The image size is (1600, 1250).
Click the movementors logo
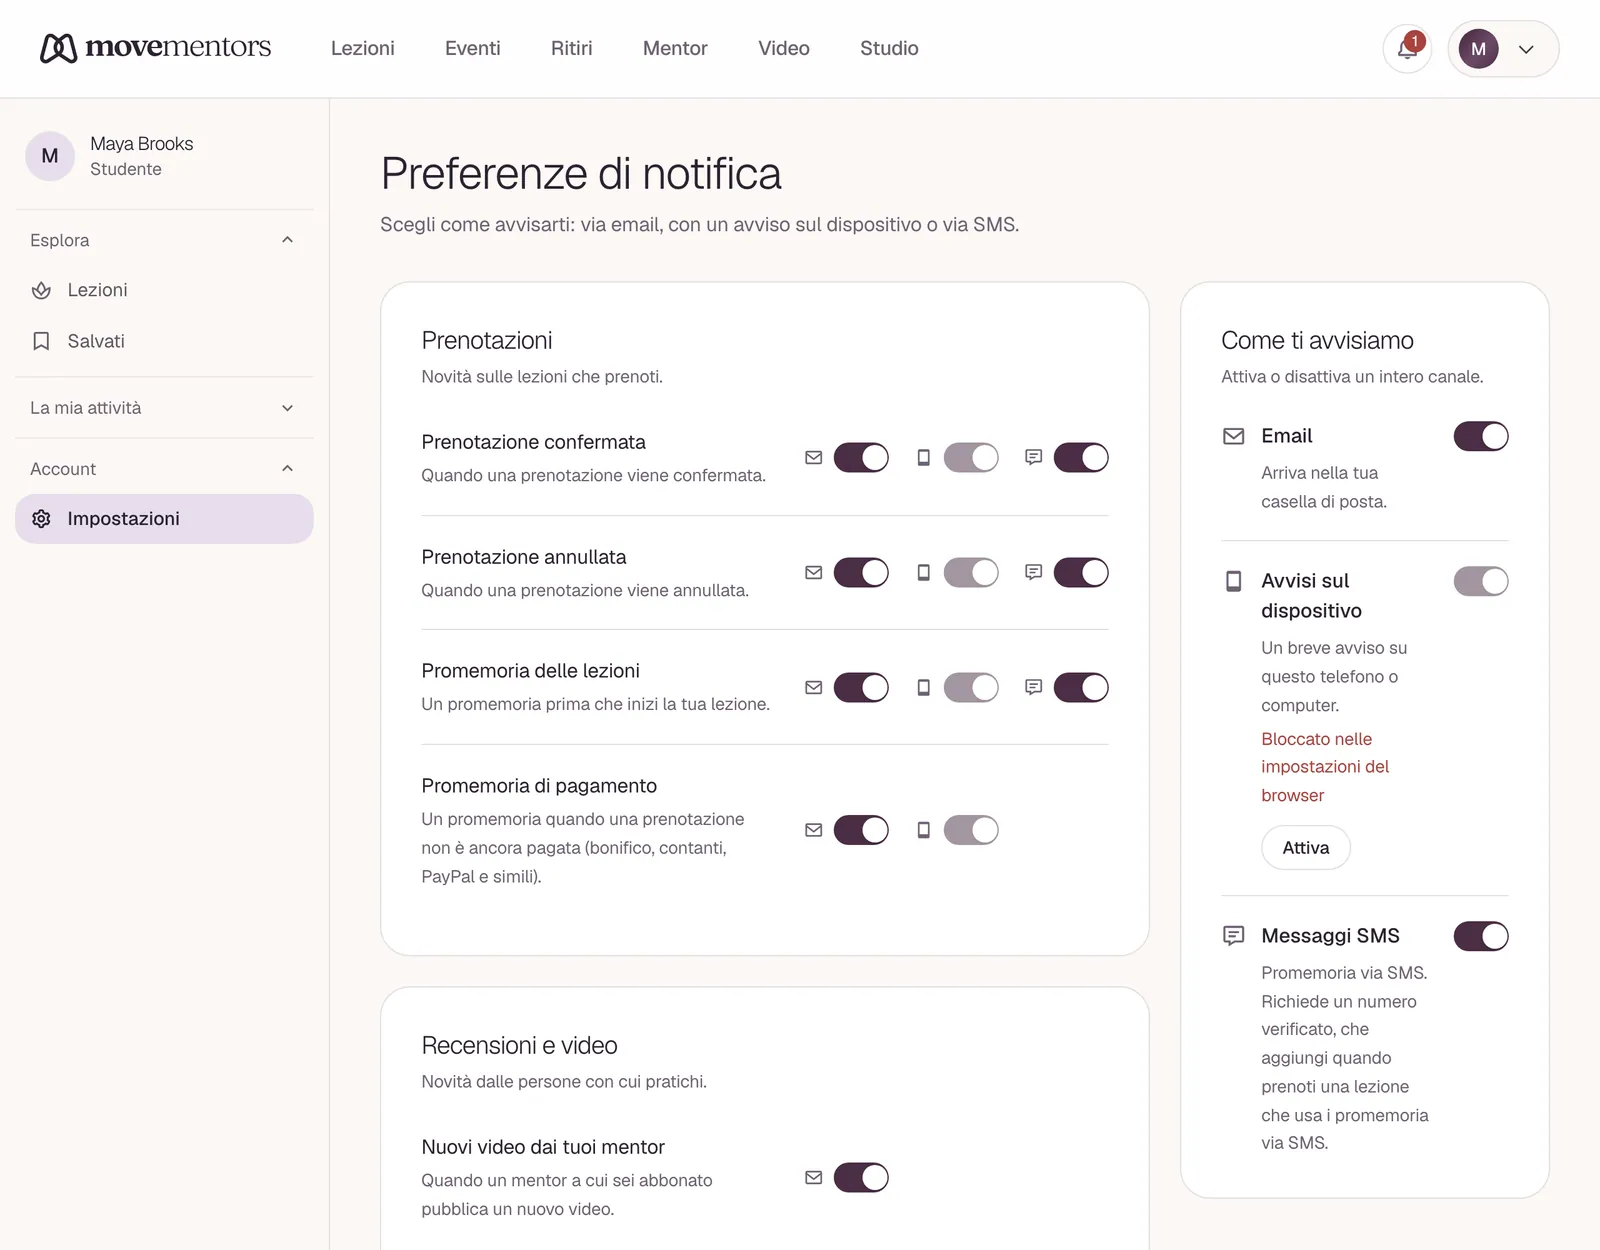click(155, 47)
